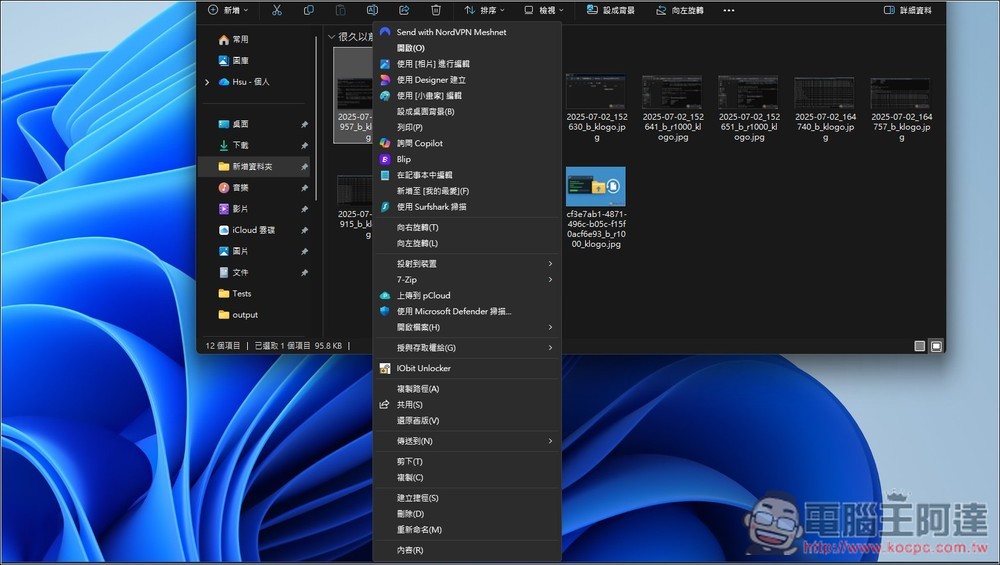Click the Copy icon in toolbar
The width and height of the screenshot is (1000, 565).
pos(309,10)
